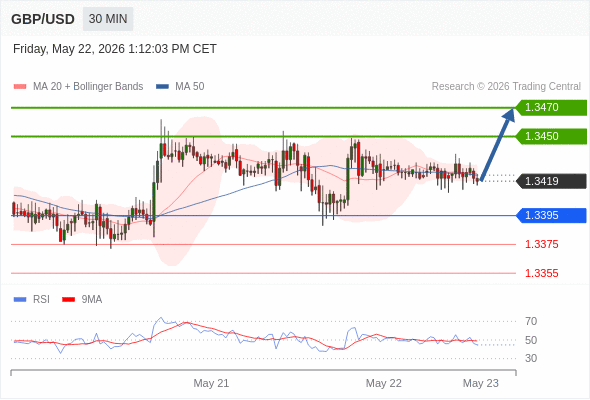This screenshot has height=400, width=590.
Task: Click the May 21 date axis label
Action: pyautogui.click(x=211, y=383)
